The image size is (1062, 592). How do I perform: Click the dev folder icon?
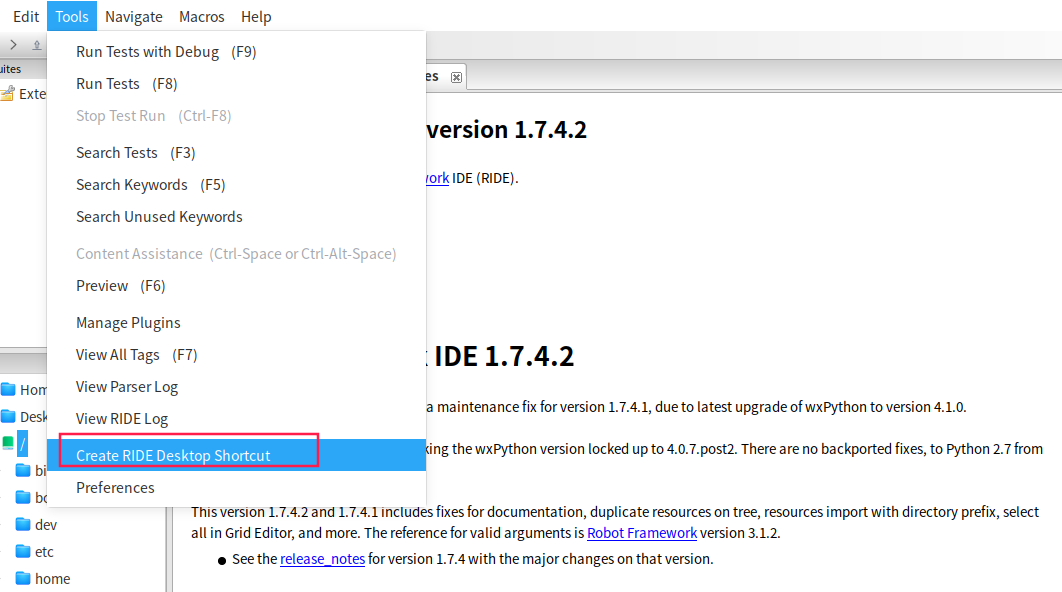click(23, 524)
